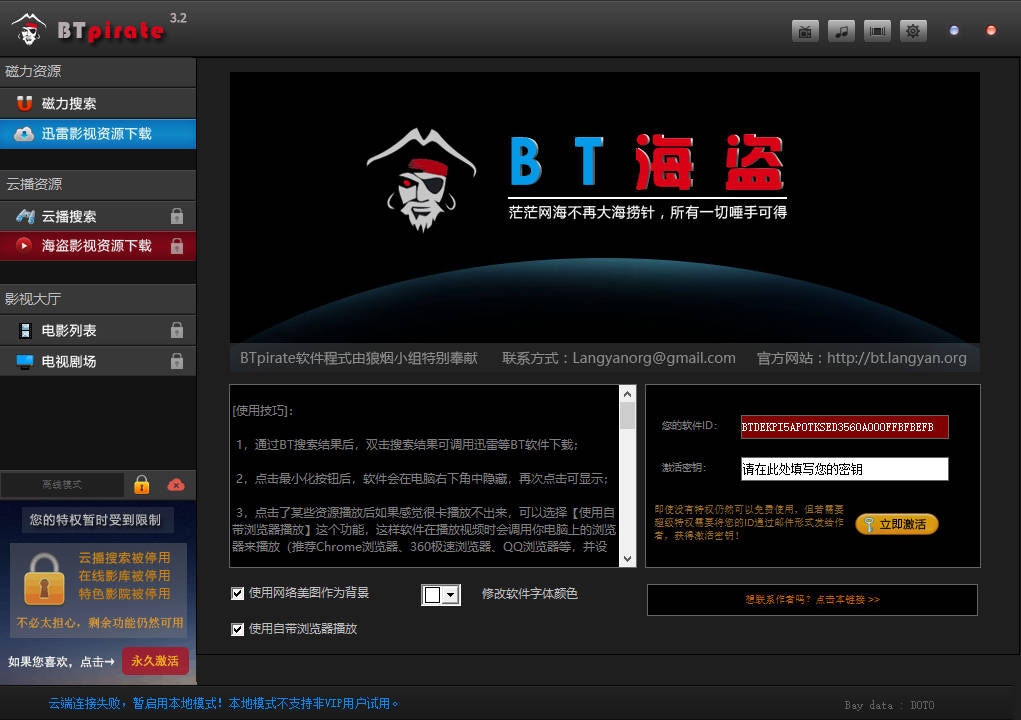
Task: Click the 立即激活 activate button
Action: tap(897, 524)
